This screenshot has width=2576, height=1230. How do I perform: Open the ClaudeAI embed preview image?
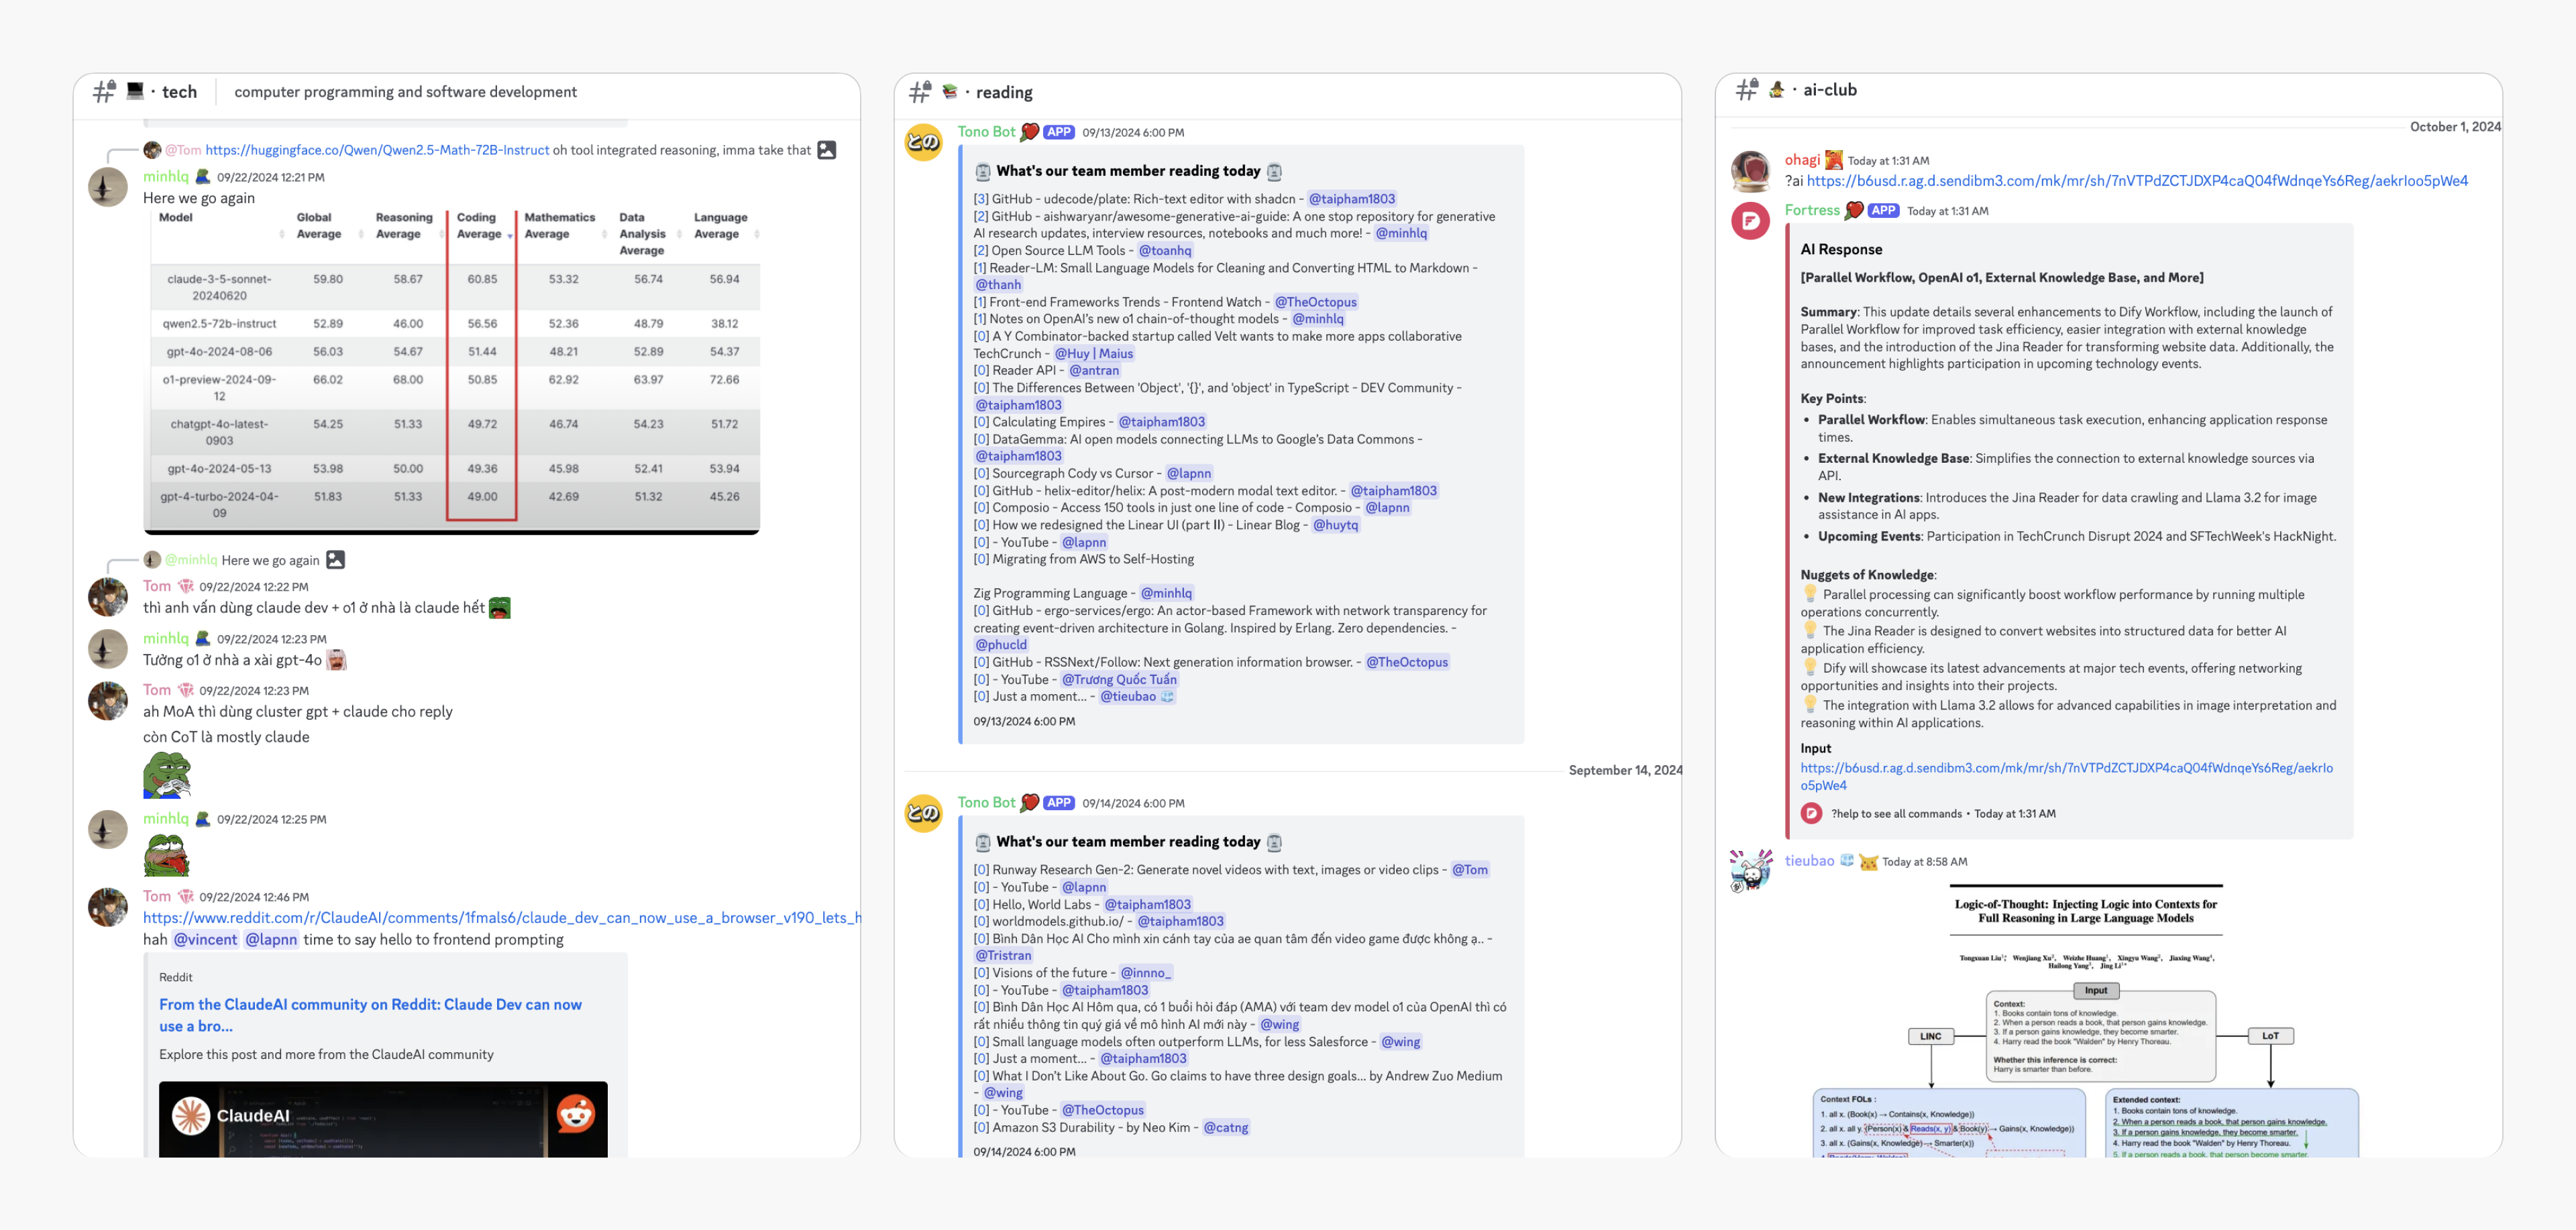tap(383, 1119)
